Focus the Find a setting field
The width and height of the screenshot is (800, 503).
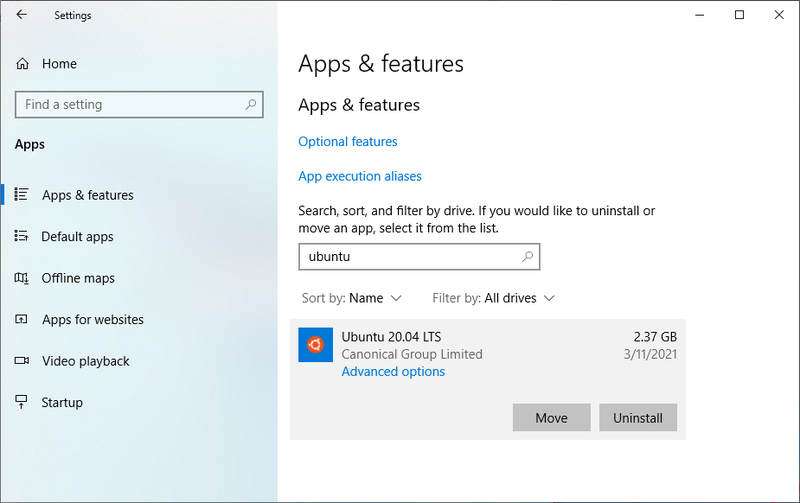pyautogui.click(x=139, y=105)
